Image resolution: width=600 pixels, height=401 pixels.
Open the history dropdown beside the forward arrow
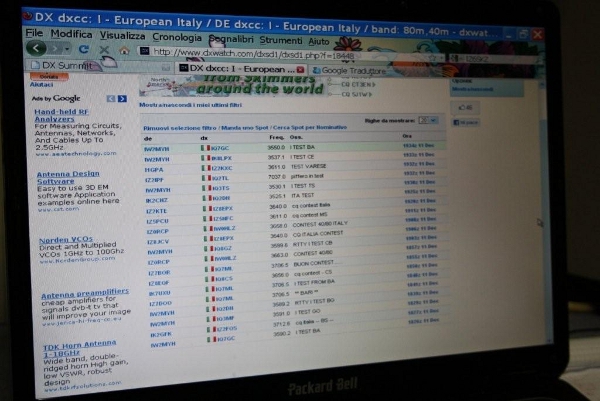tap(67, 49)
